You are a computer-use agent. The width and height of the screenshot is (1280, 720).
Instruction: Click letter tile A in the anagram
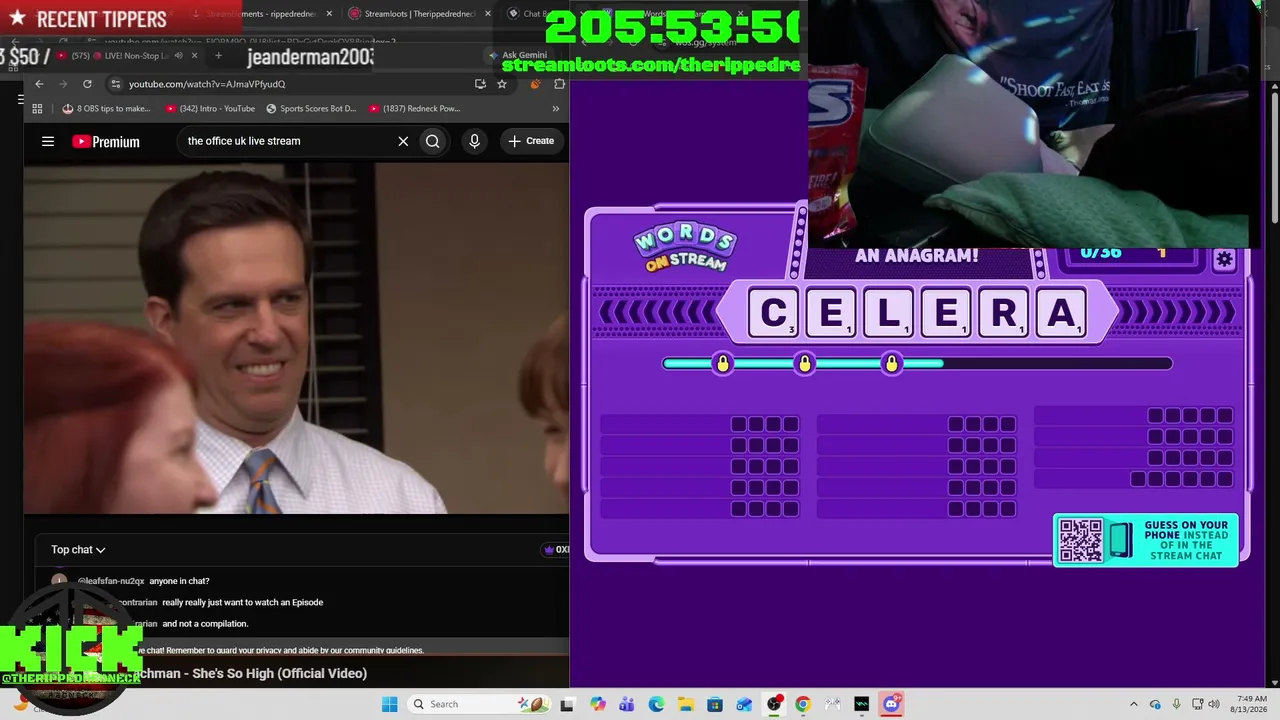coord(1060,313)
